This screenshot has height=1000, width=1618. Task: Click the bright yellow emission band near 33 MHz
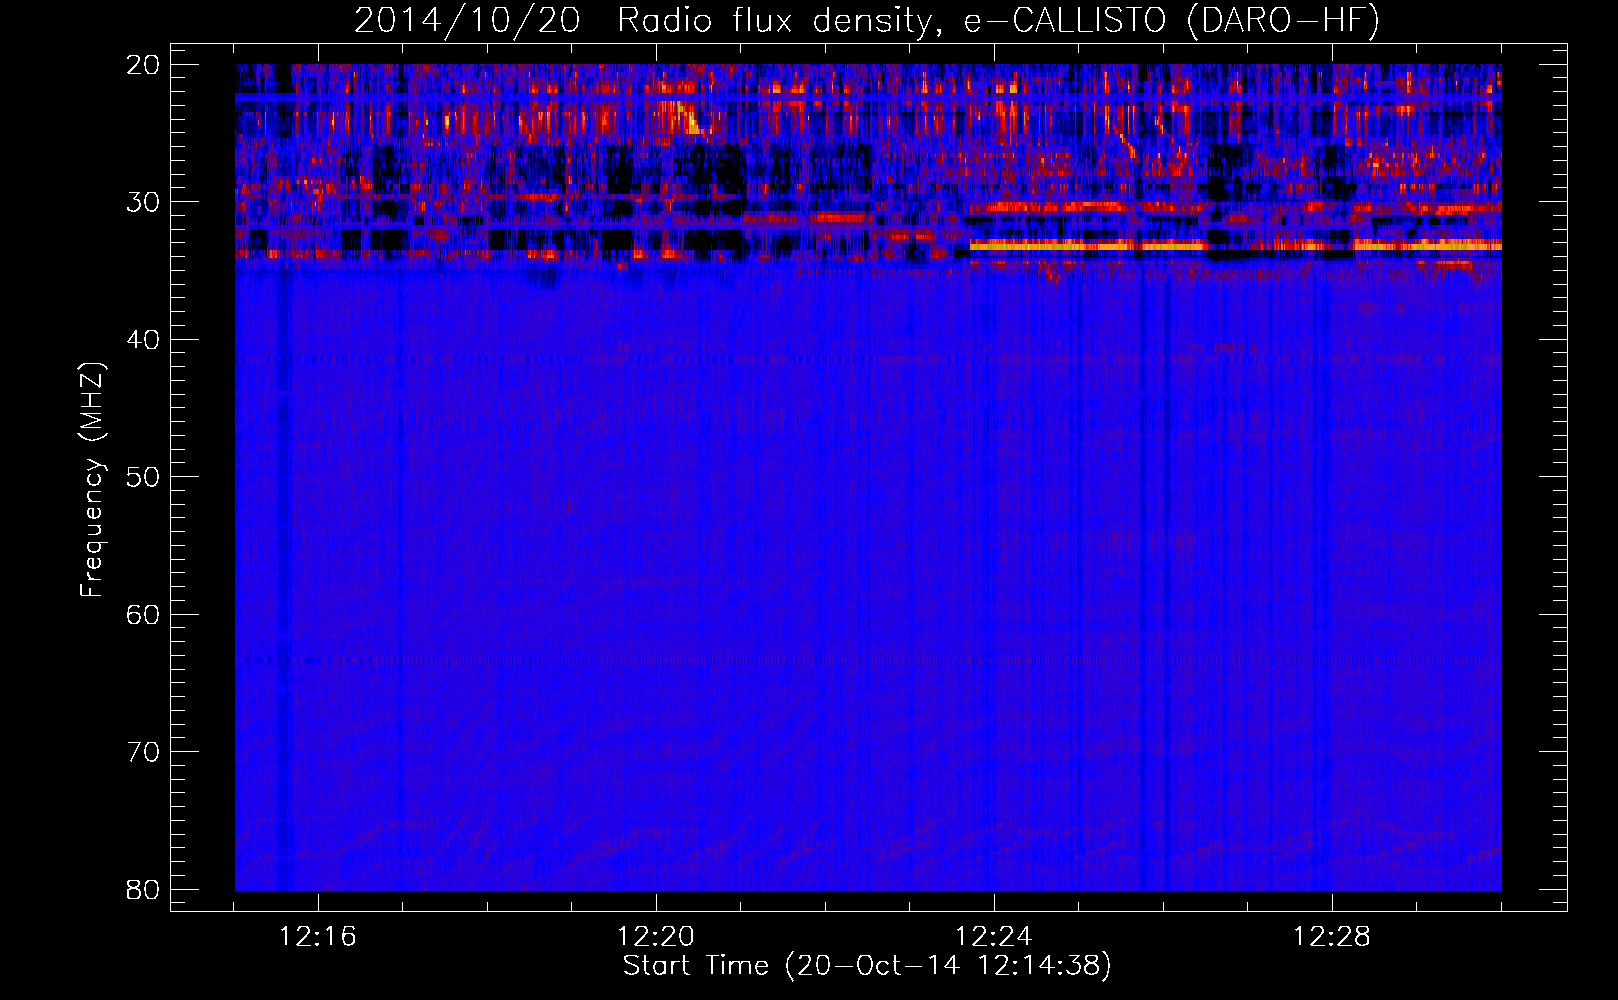(x=1235, y=244)
